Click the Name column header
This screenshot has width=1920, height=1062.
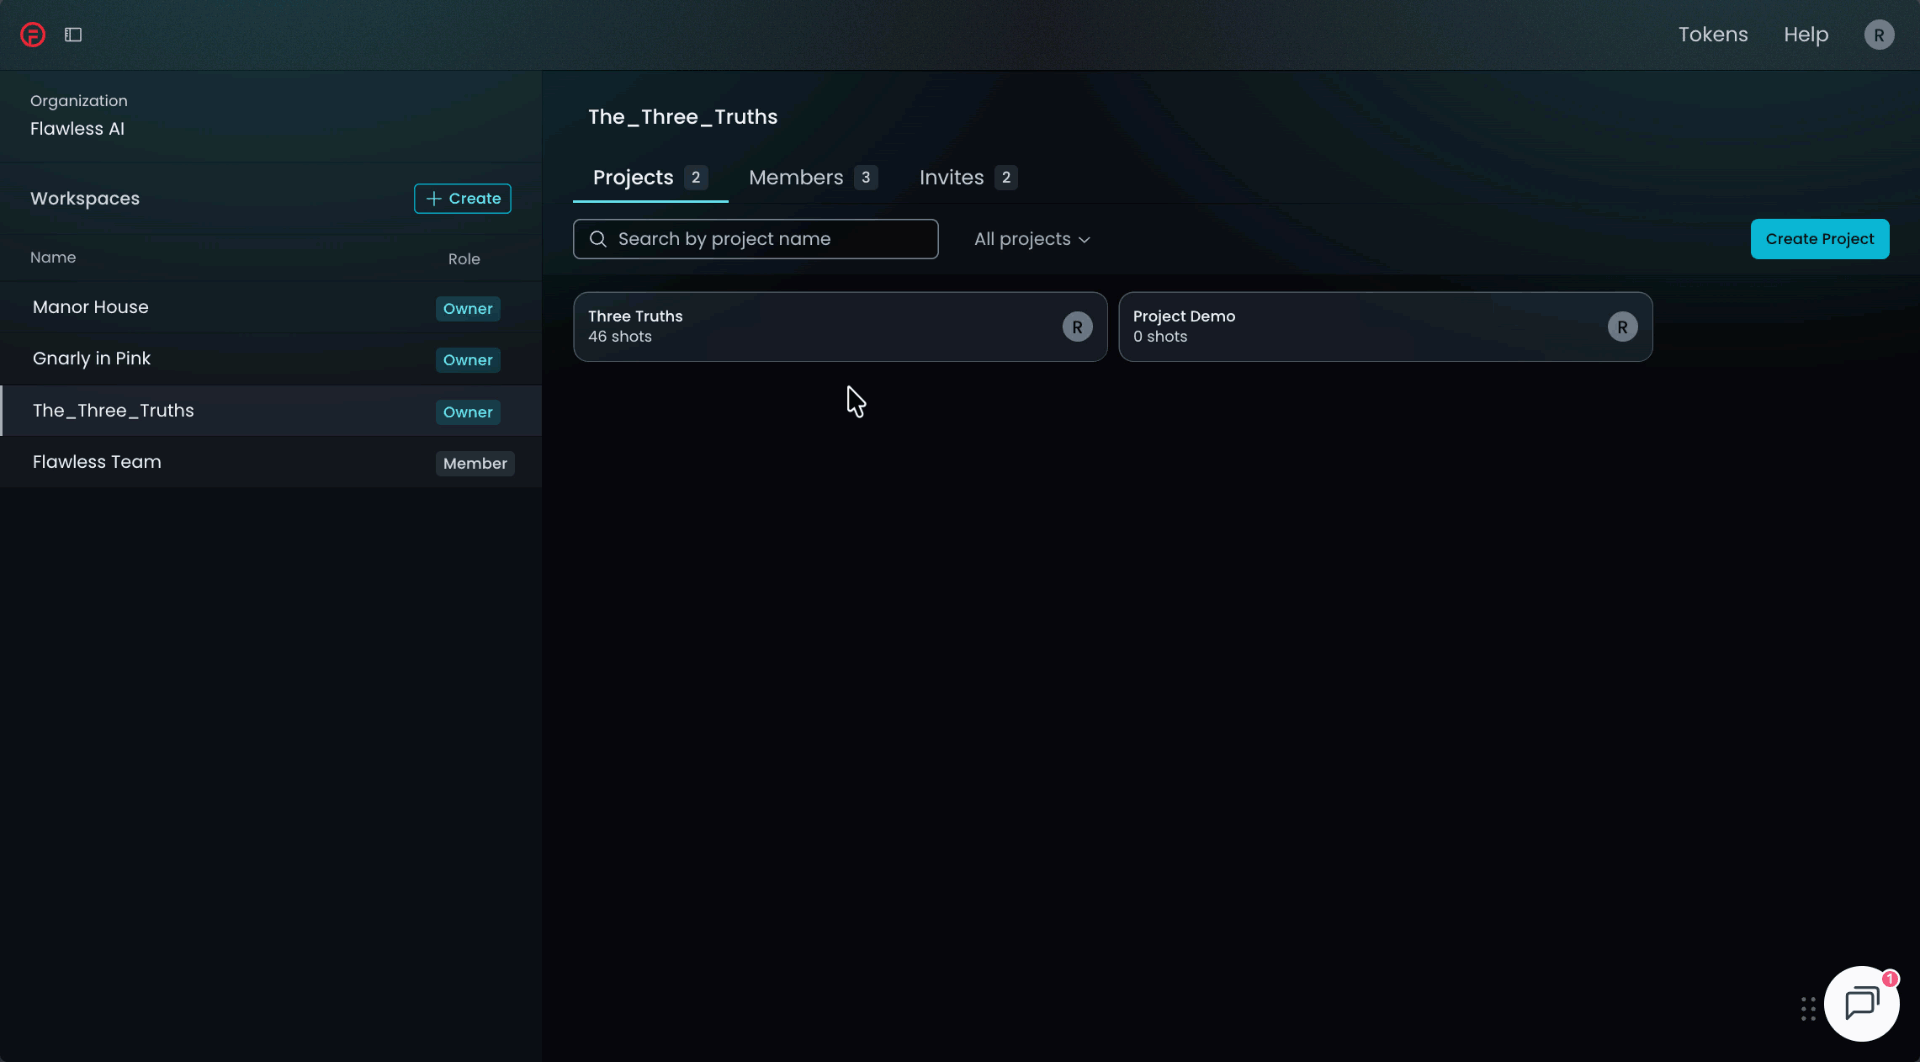53,258
